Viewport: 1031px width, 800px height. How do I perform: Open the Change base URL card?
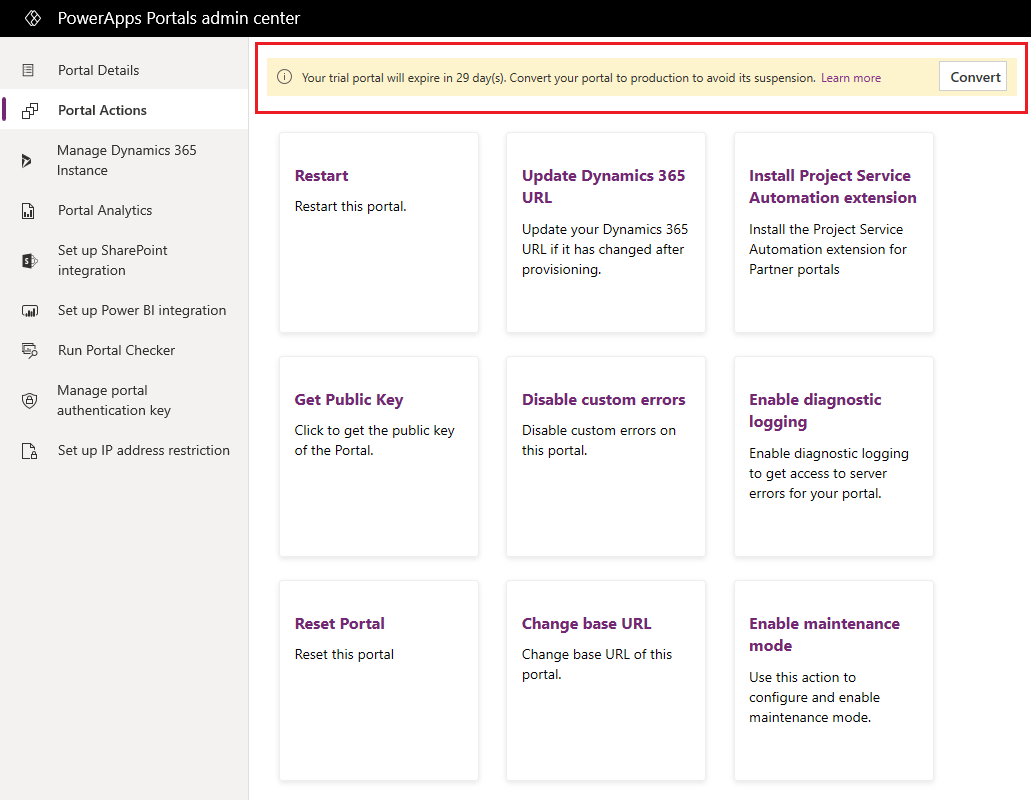click(606, 680)
